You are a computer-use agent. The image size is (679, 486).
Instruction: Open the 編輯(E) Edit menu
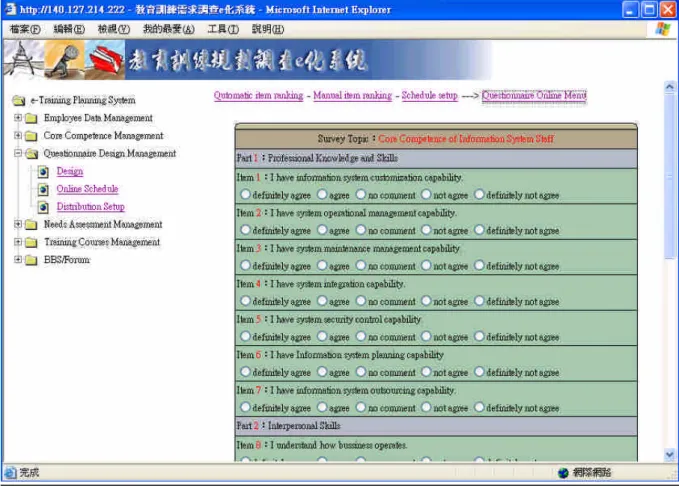[x=69, y=29]
